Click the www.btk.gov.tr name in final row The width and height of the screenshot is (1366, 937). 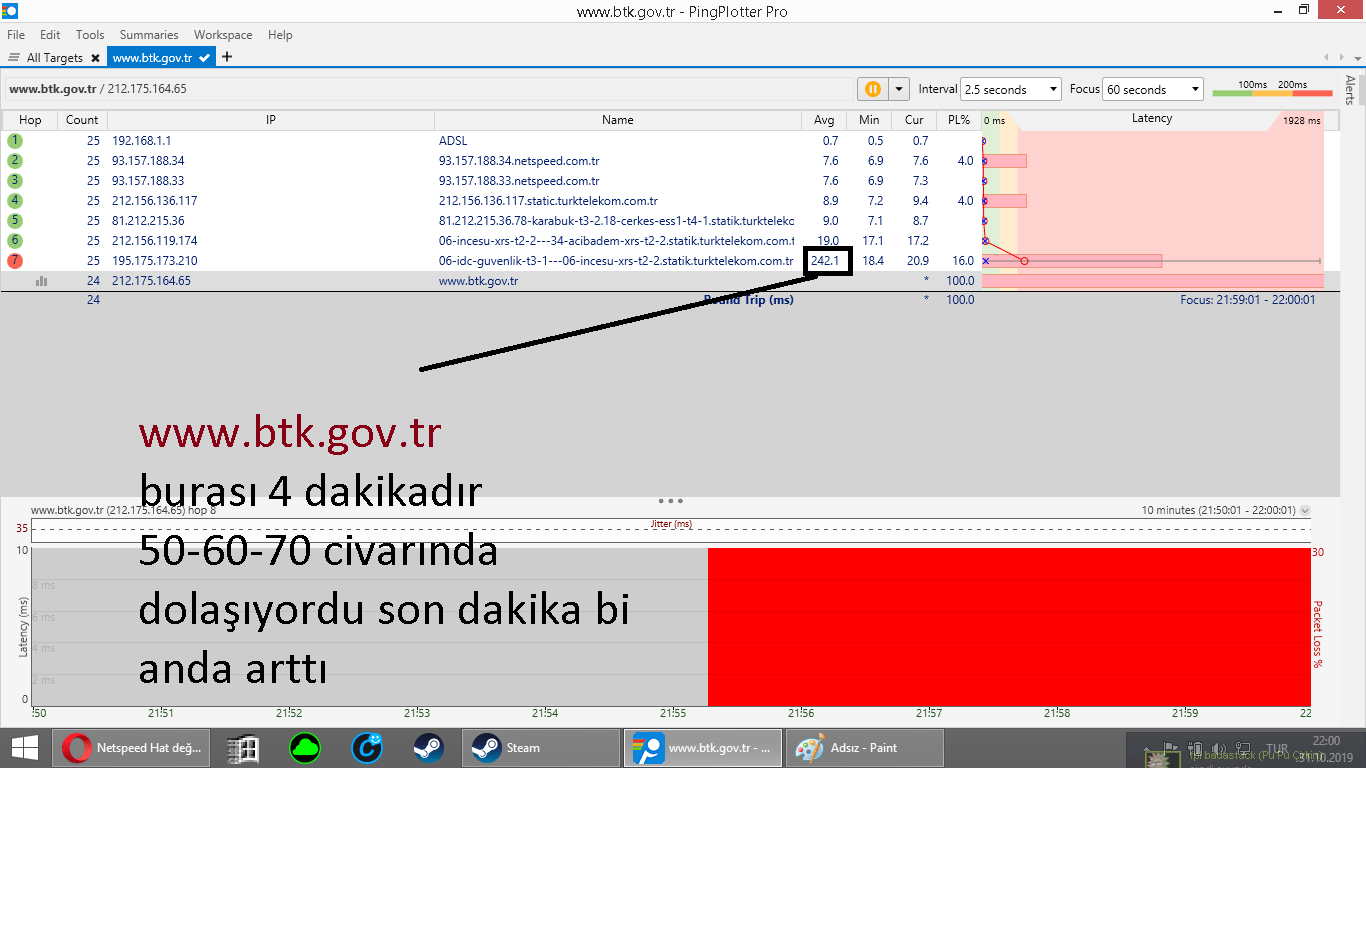(478, 281)
